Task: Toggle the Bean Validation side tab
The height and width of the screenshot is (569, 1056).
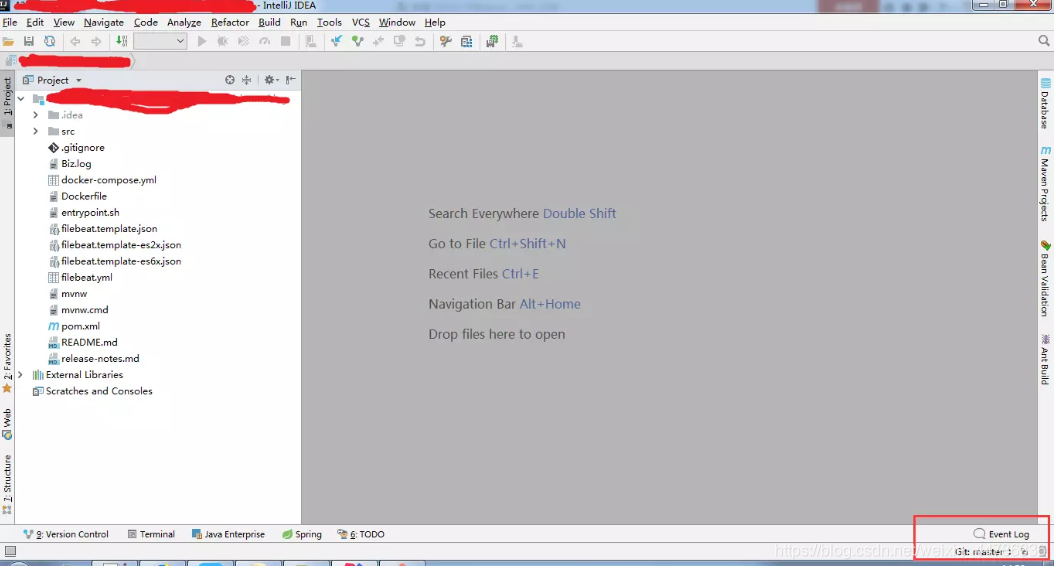Action: (x=1045, y=279)
